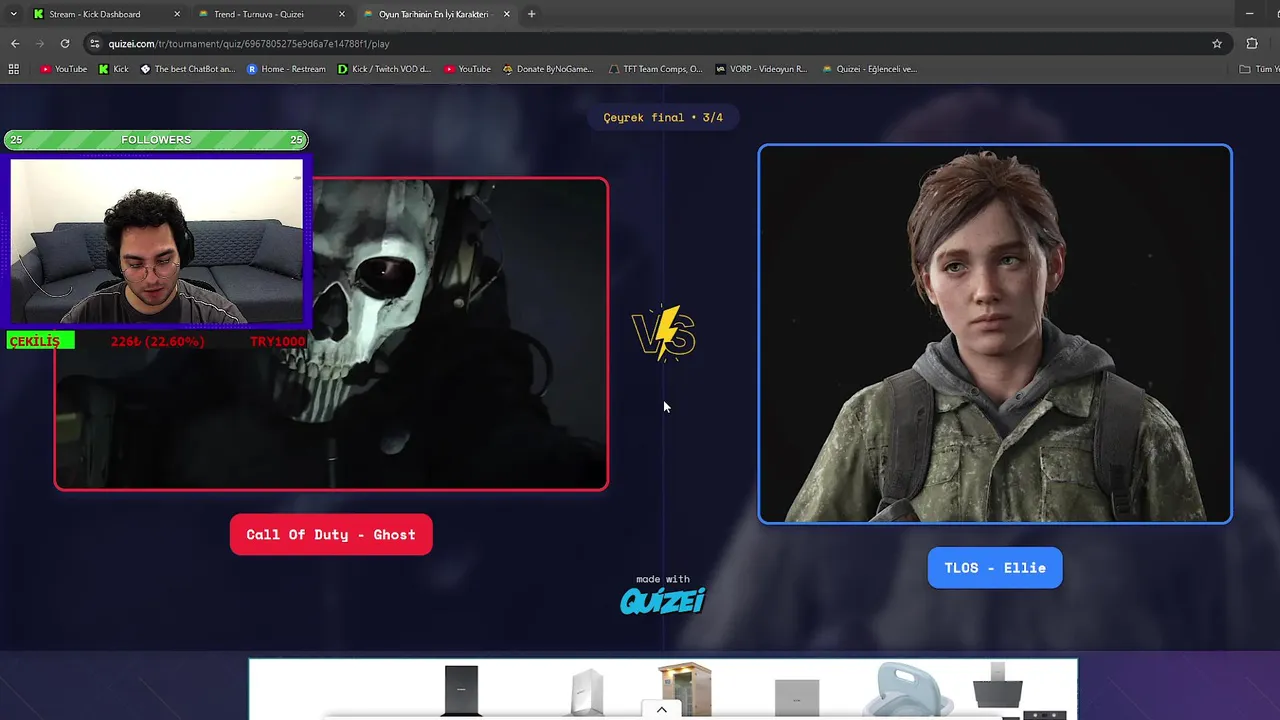Open the black tower product in ad
The image size is (1280, 720).
point(461,690)
